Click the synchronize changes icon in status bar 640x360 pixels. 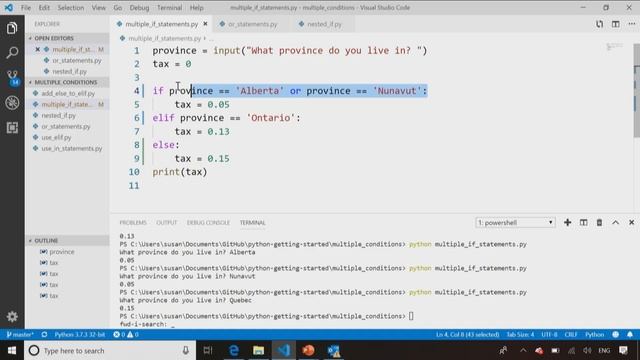(x=44, y=334)
